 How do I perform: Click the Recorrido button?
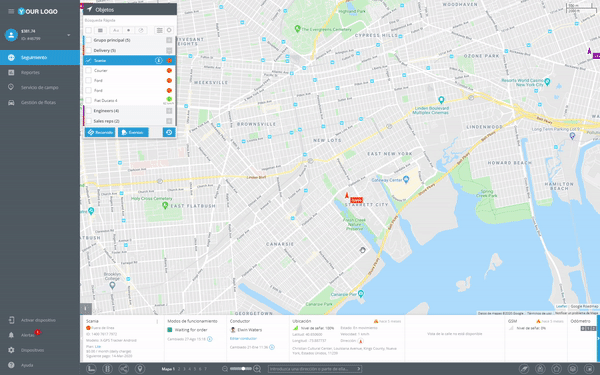[x=100, y=132]
